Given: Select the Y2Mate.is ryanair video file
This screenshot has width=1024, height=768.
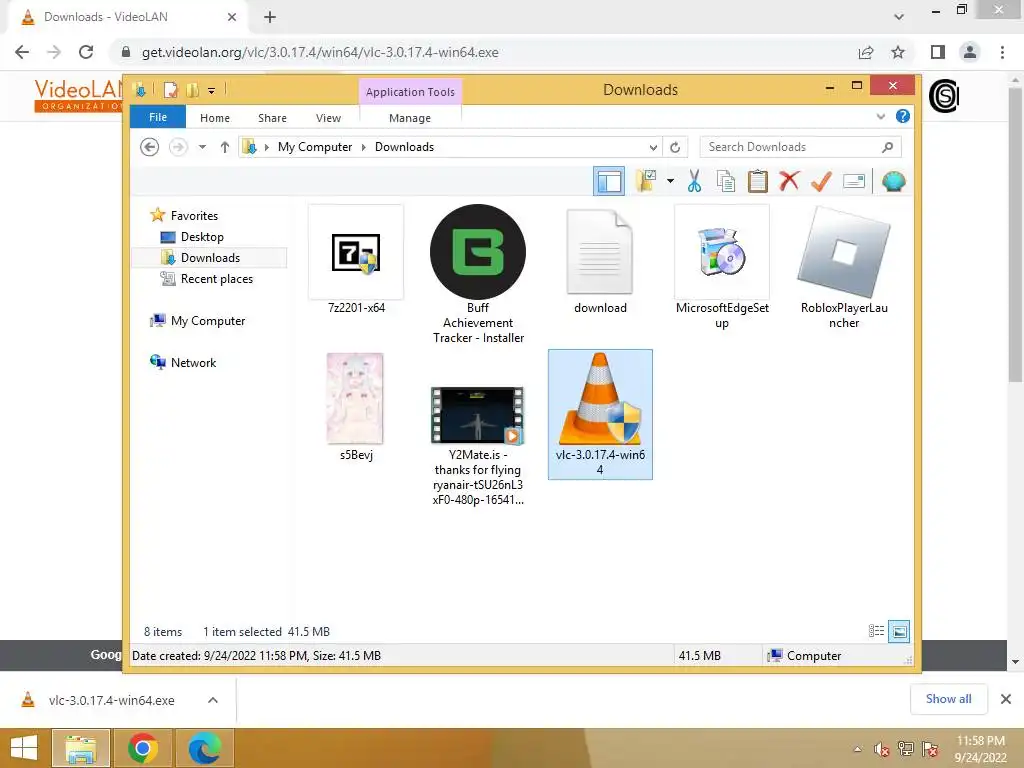Looking at the screenshot, I should point(478,446).
